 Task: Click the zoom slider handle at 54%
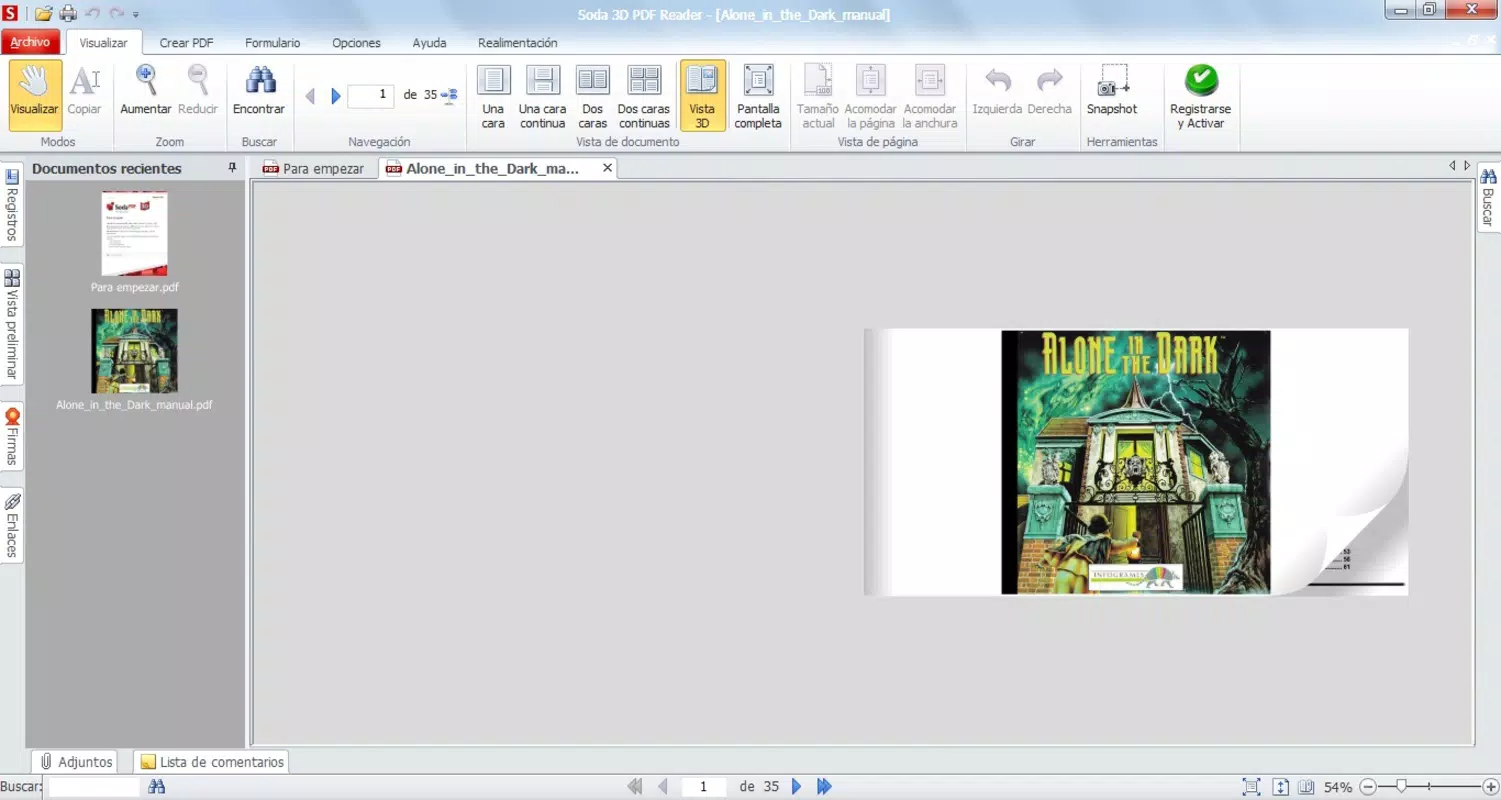pos(1402,787)
